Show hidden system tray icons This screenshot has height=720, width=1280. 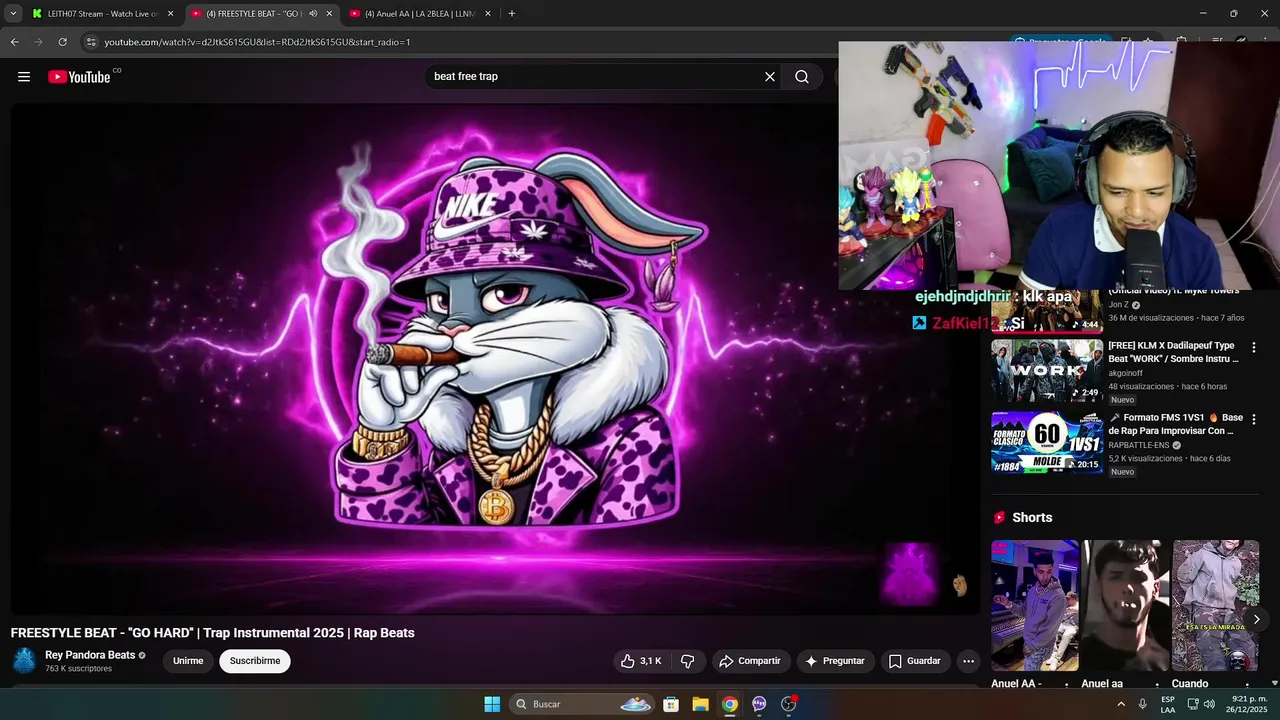[x=1121, y=704]
